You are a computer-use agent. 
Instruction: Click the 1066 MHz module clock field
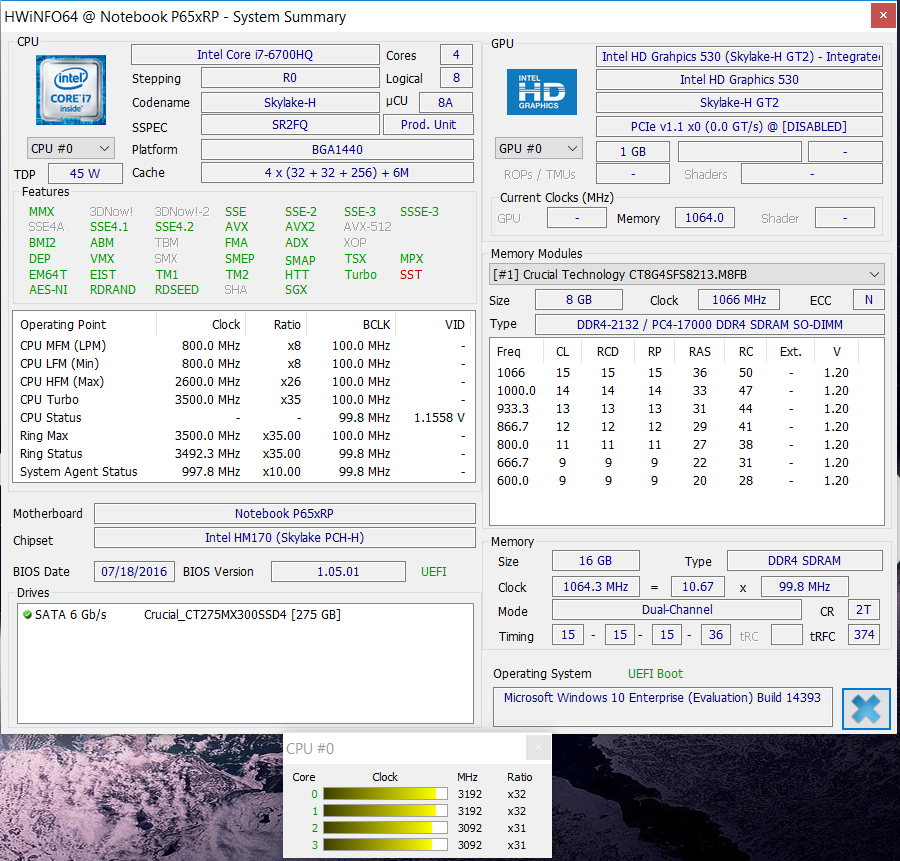pyautogui.click(x=739, y=300)
